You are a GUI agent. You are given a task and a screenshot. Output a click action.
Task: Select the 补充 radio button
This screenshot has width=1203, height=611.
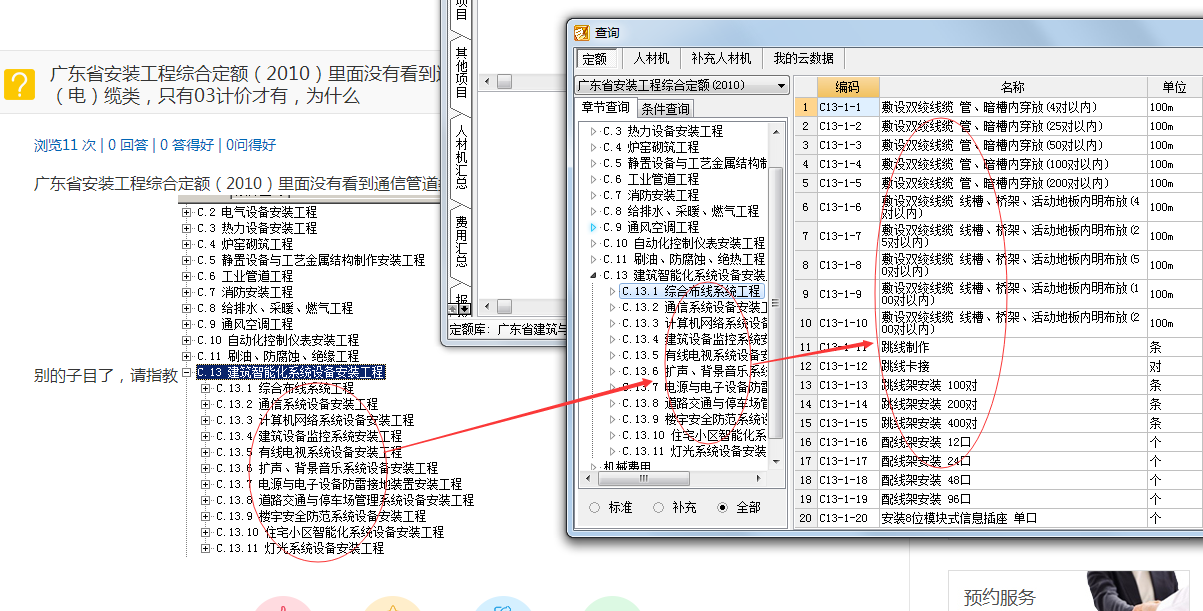[658, 508]
